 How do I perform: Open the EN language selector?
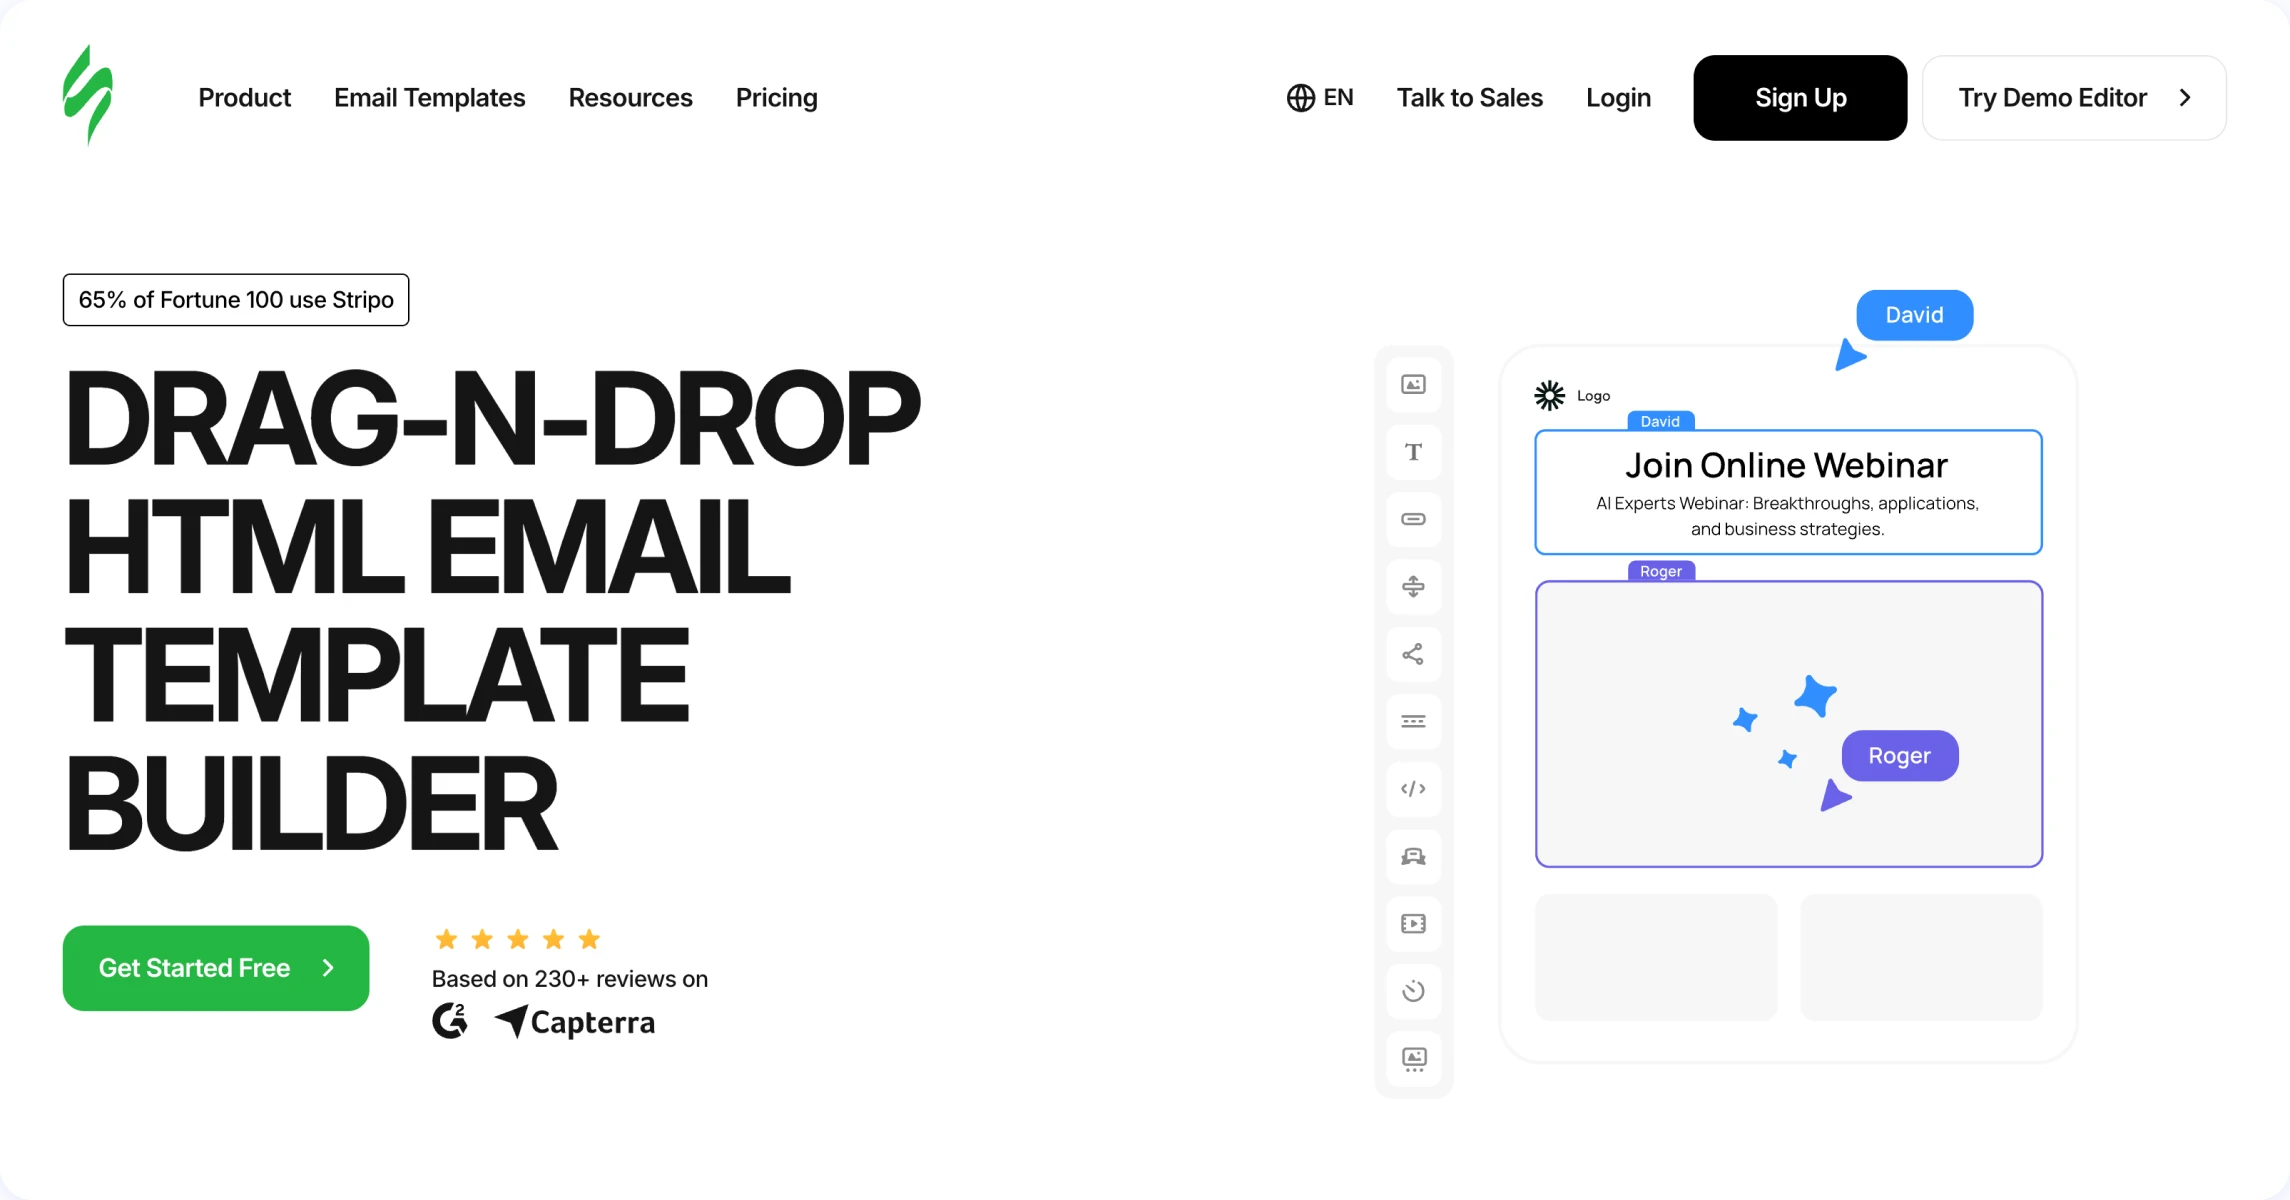[1320, 98]
